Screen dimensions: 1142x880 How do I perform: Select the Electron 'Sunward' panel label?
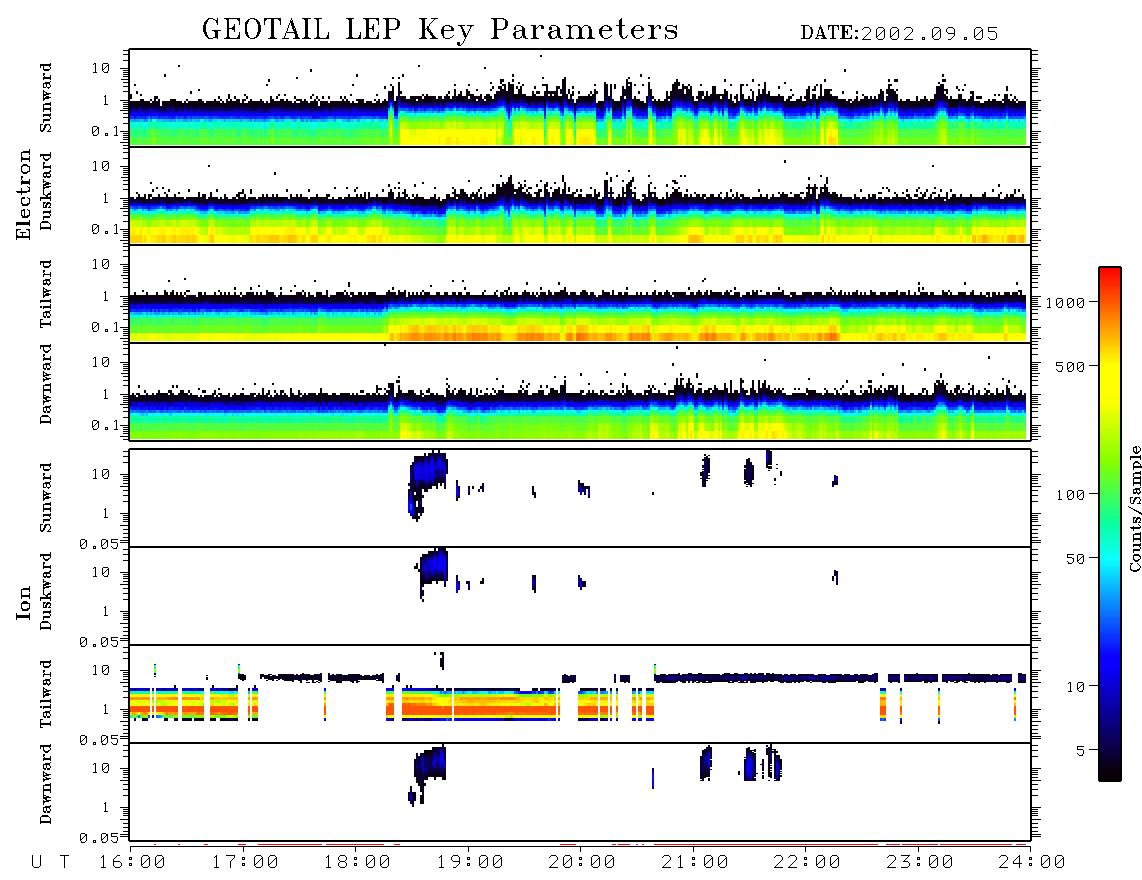[x=46, y=98]
